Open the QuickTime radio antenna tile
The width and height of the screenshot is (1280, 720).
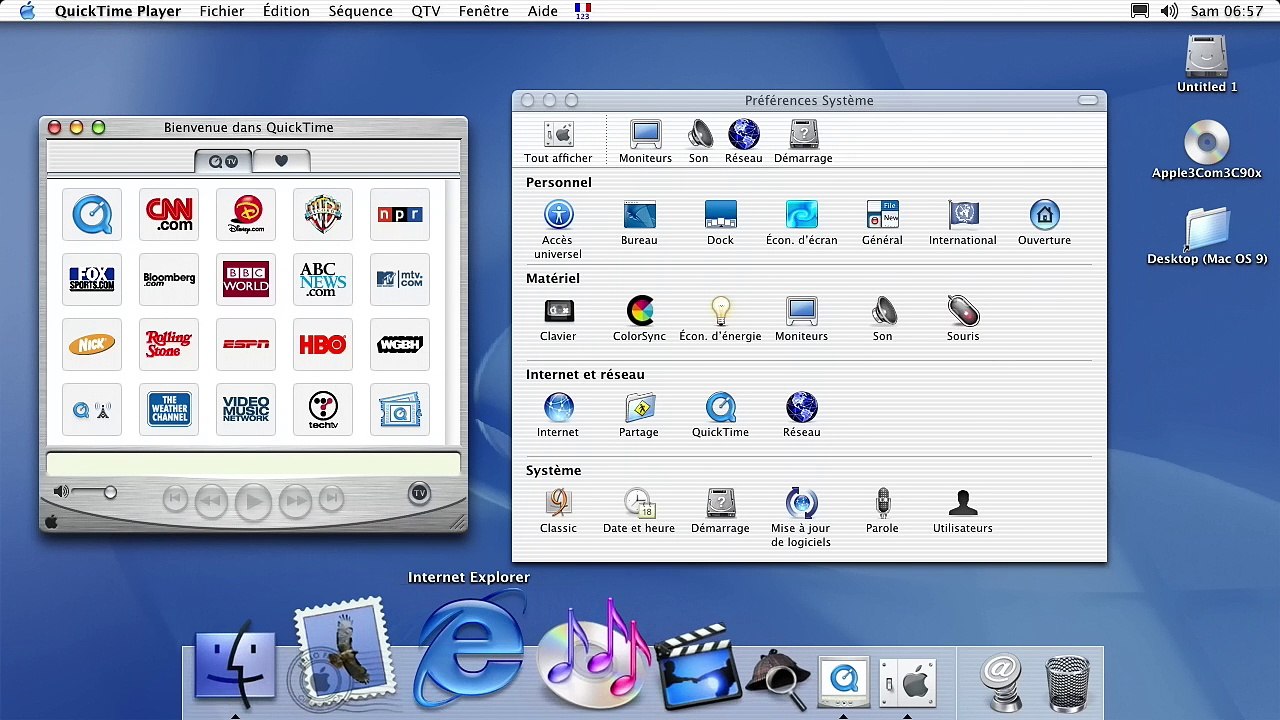pyautogui.click(x=92, y=409)
